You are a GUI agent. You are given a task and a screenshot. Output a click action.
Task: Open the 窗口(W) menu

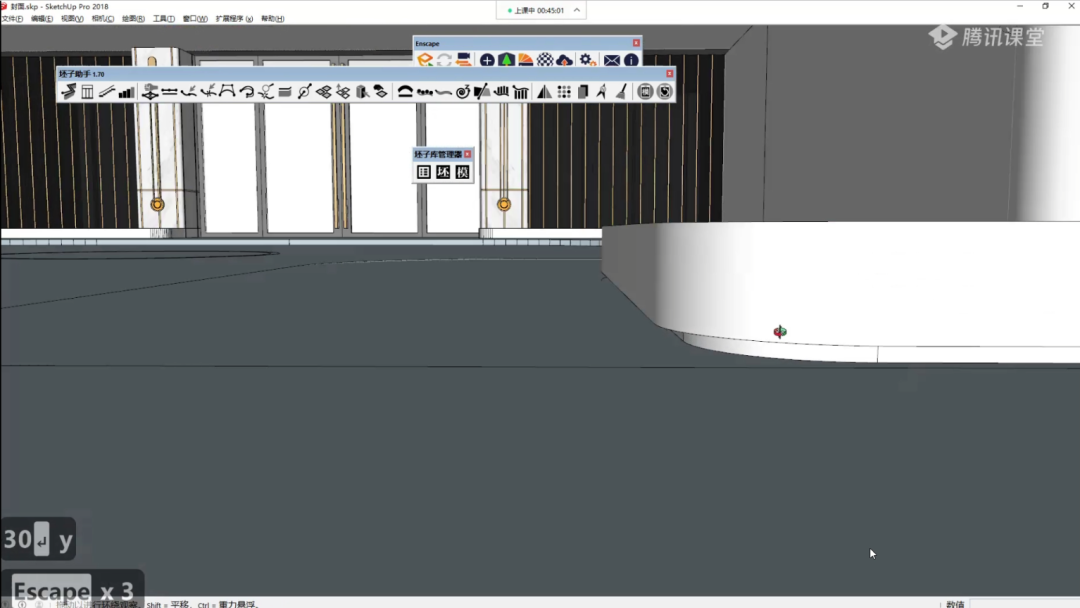(x=195, y=19)
